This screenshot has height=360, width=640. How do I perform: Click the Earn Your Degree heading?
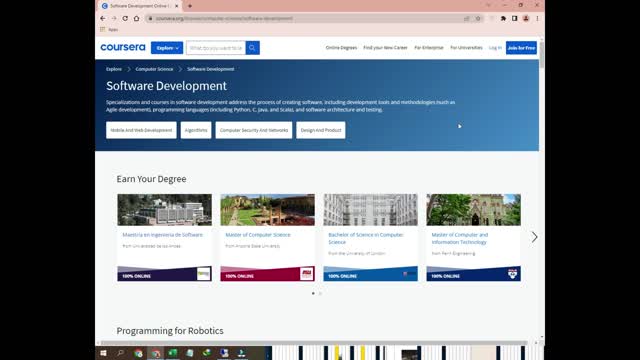tap(151, 179)
